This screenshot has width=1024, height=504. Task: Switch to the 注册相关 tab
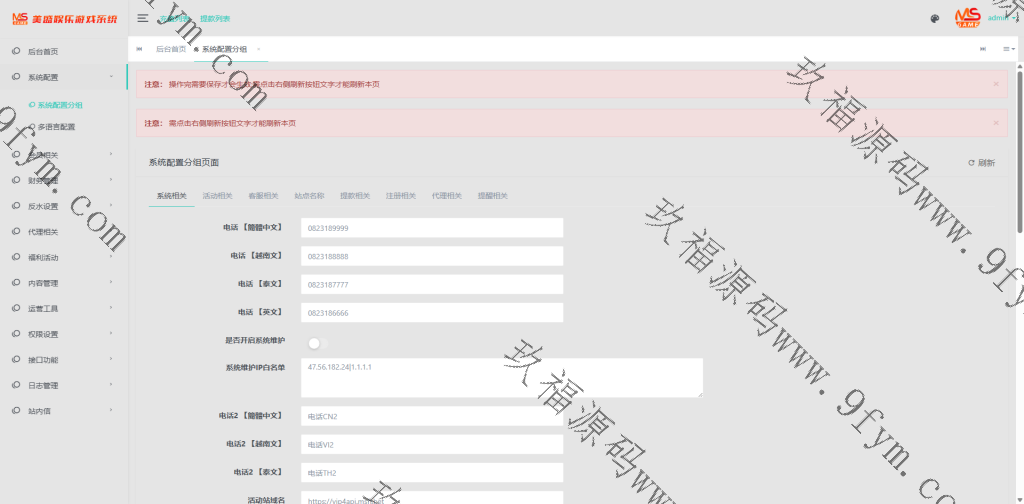click(x=400, y=196)
